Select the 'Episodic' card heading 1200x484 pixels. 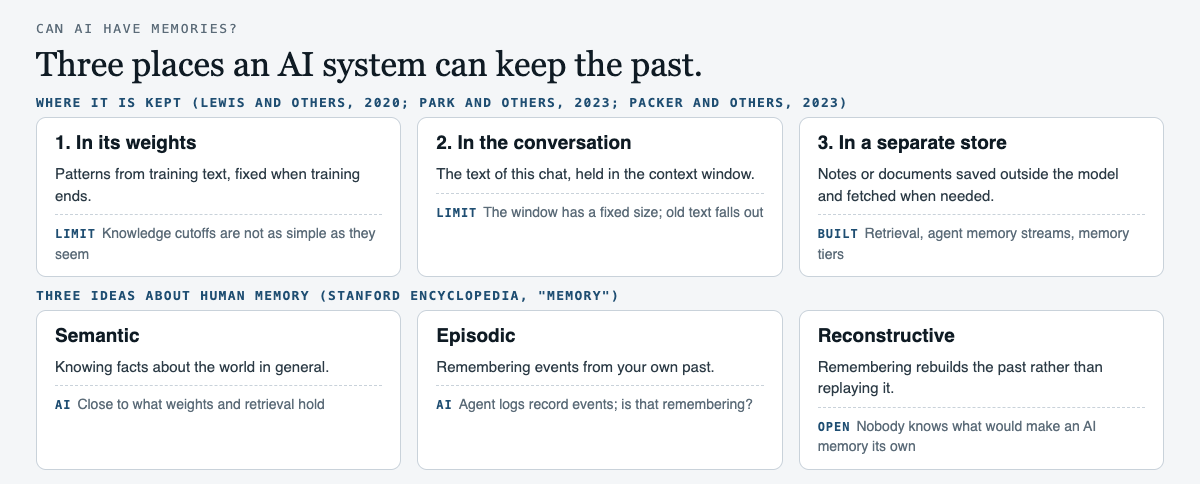[x=476, y=336]
